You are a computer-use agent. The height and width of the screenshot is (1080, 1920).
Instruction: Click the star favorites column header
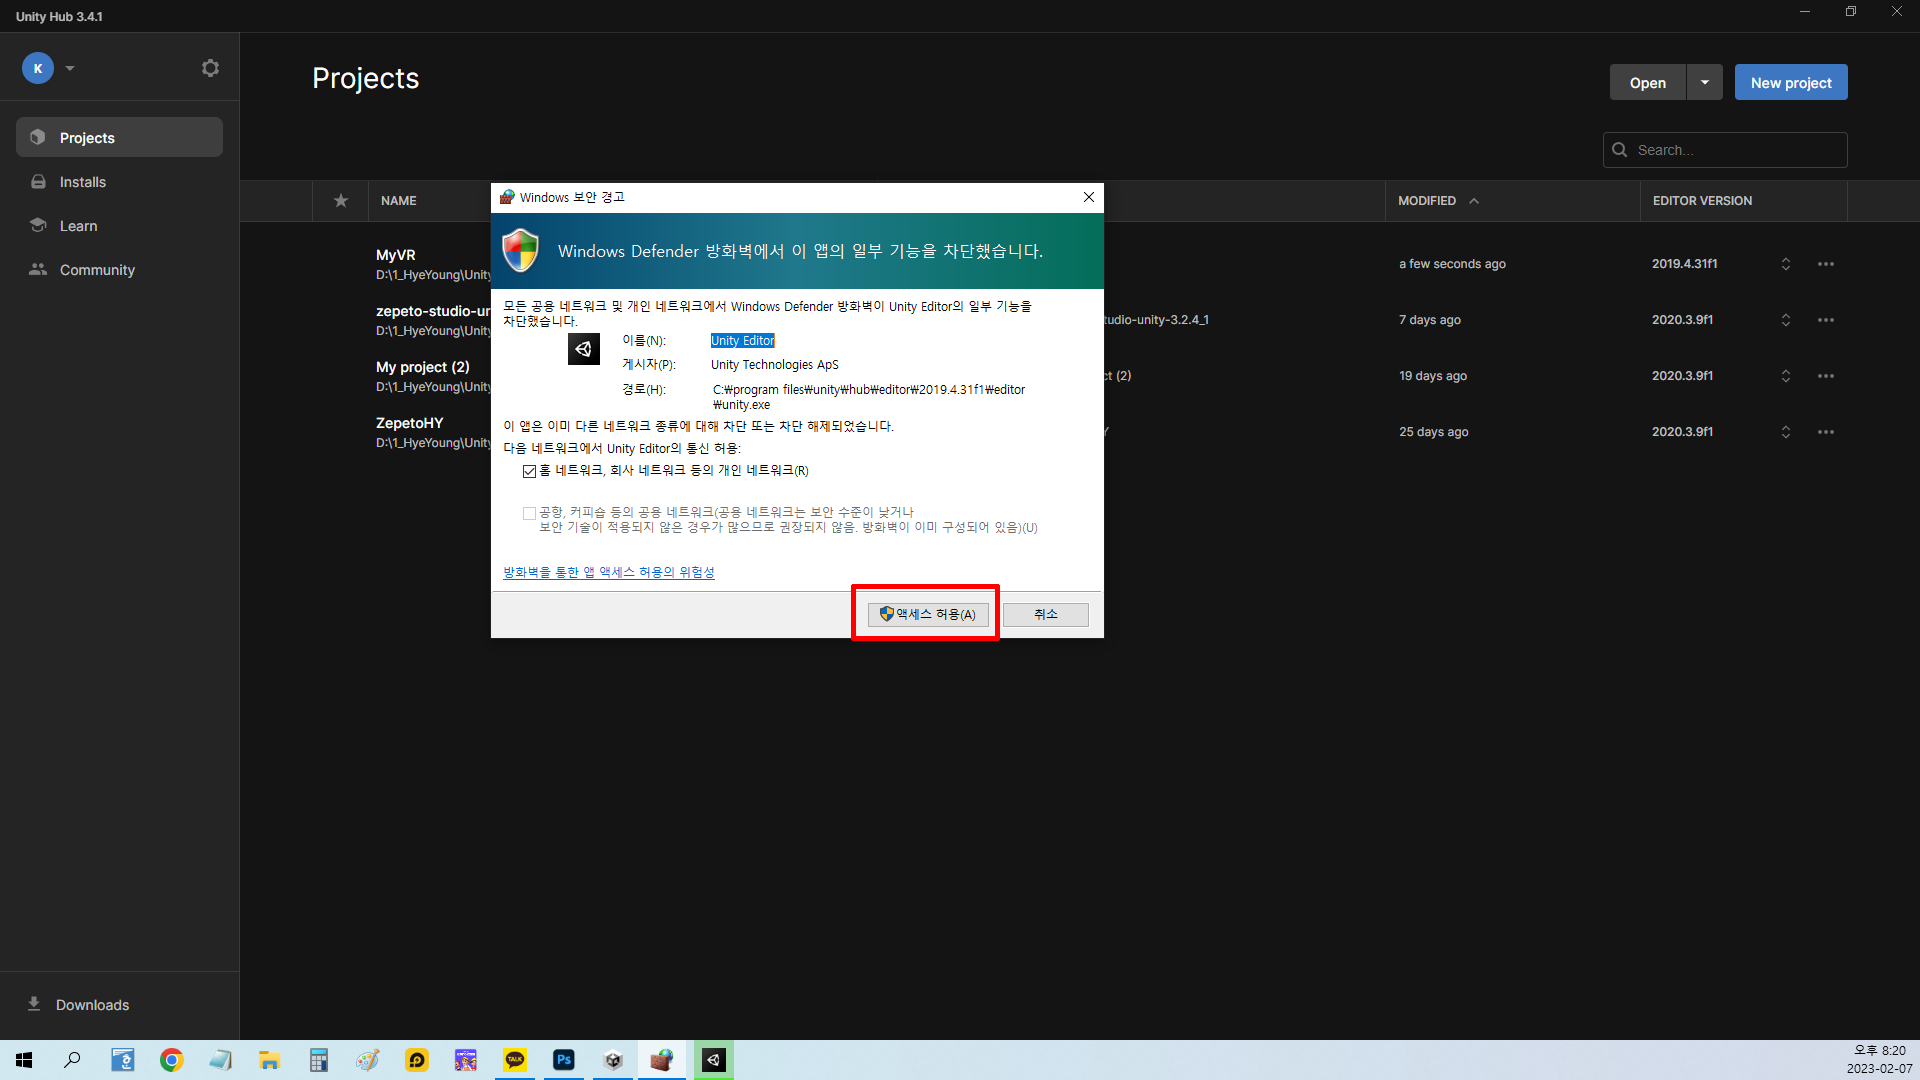pos(341,201)
